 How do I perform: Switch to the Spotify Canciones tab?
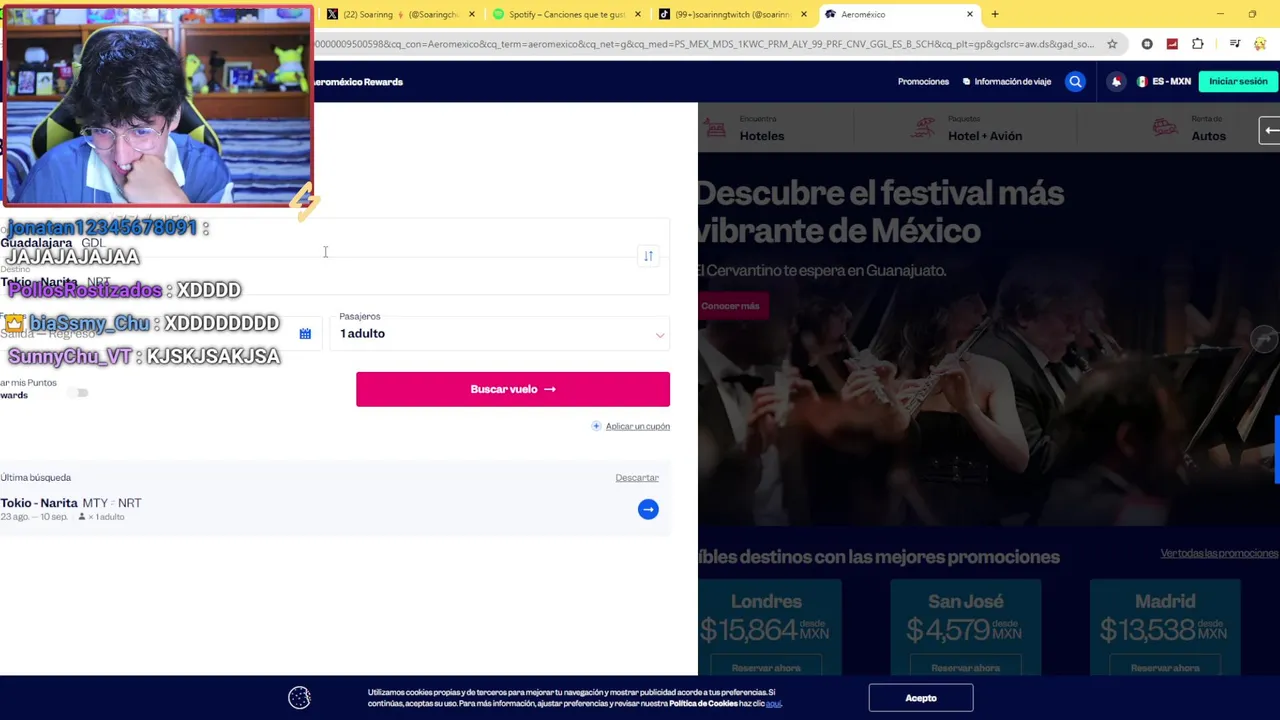click(x=568, y=14)
